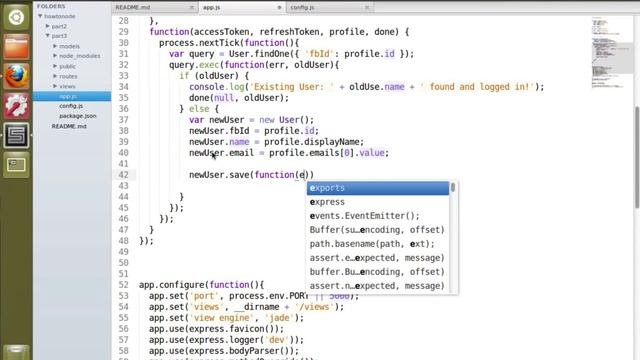Choose 'exports' autocomplete suggestion
This screenshot has height=360, width=640.
click(378, 188)
